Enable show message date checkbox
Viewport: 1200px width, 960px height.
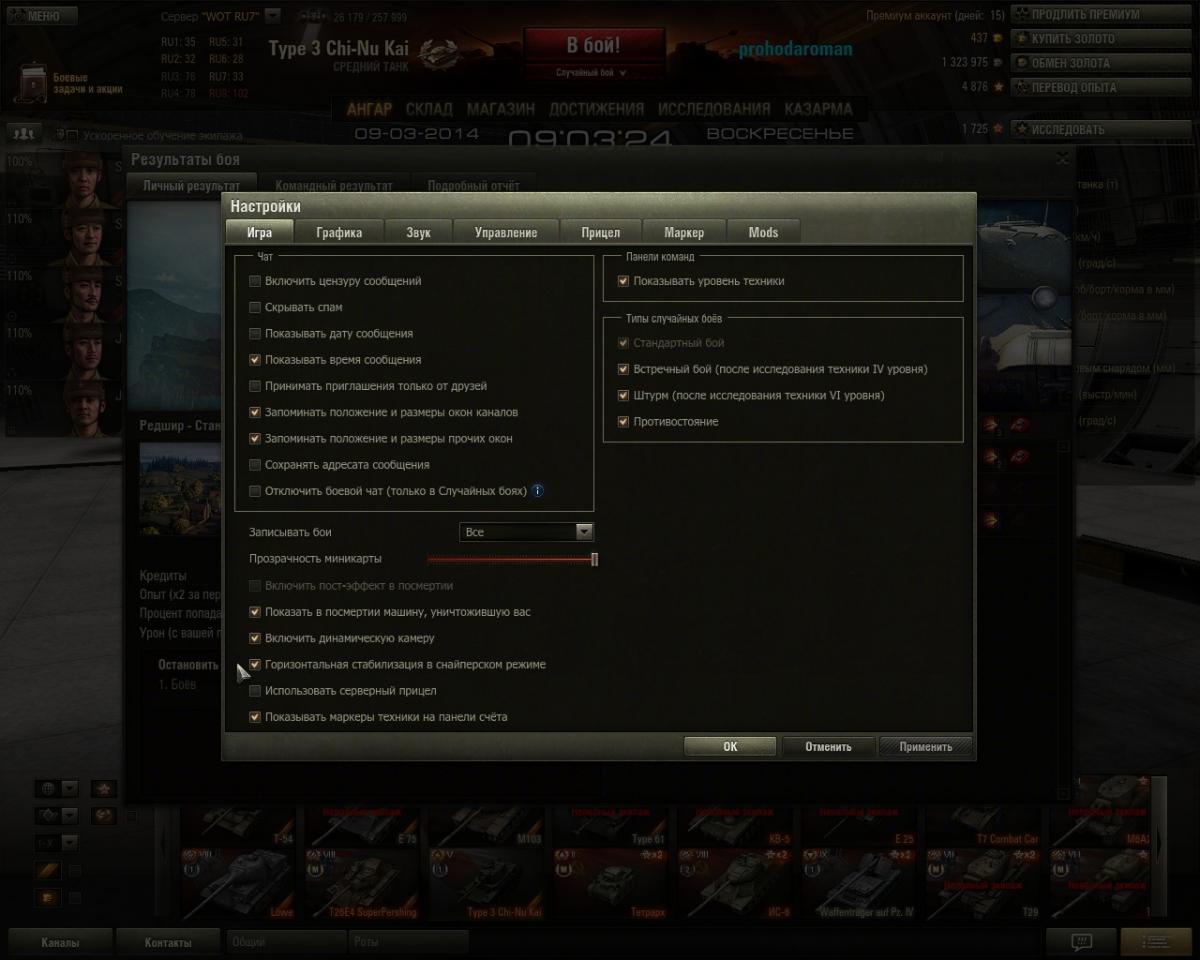point(255,334)
